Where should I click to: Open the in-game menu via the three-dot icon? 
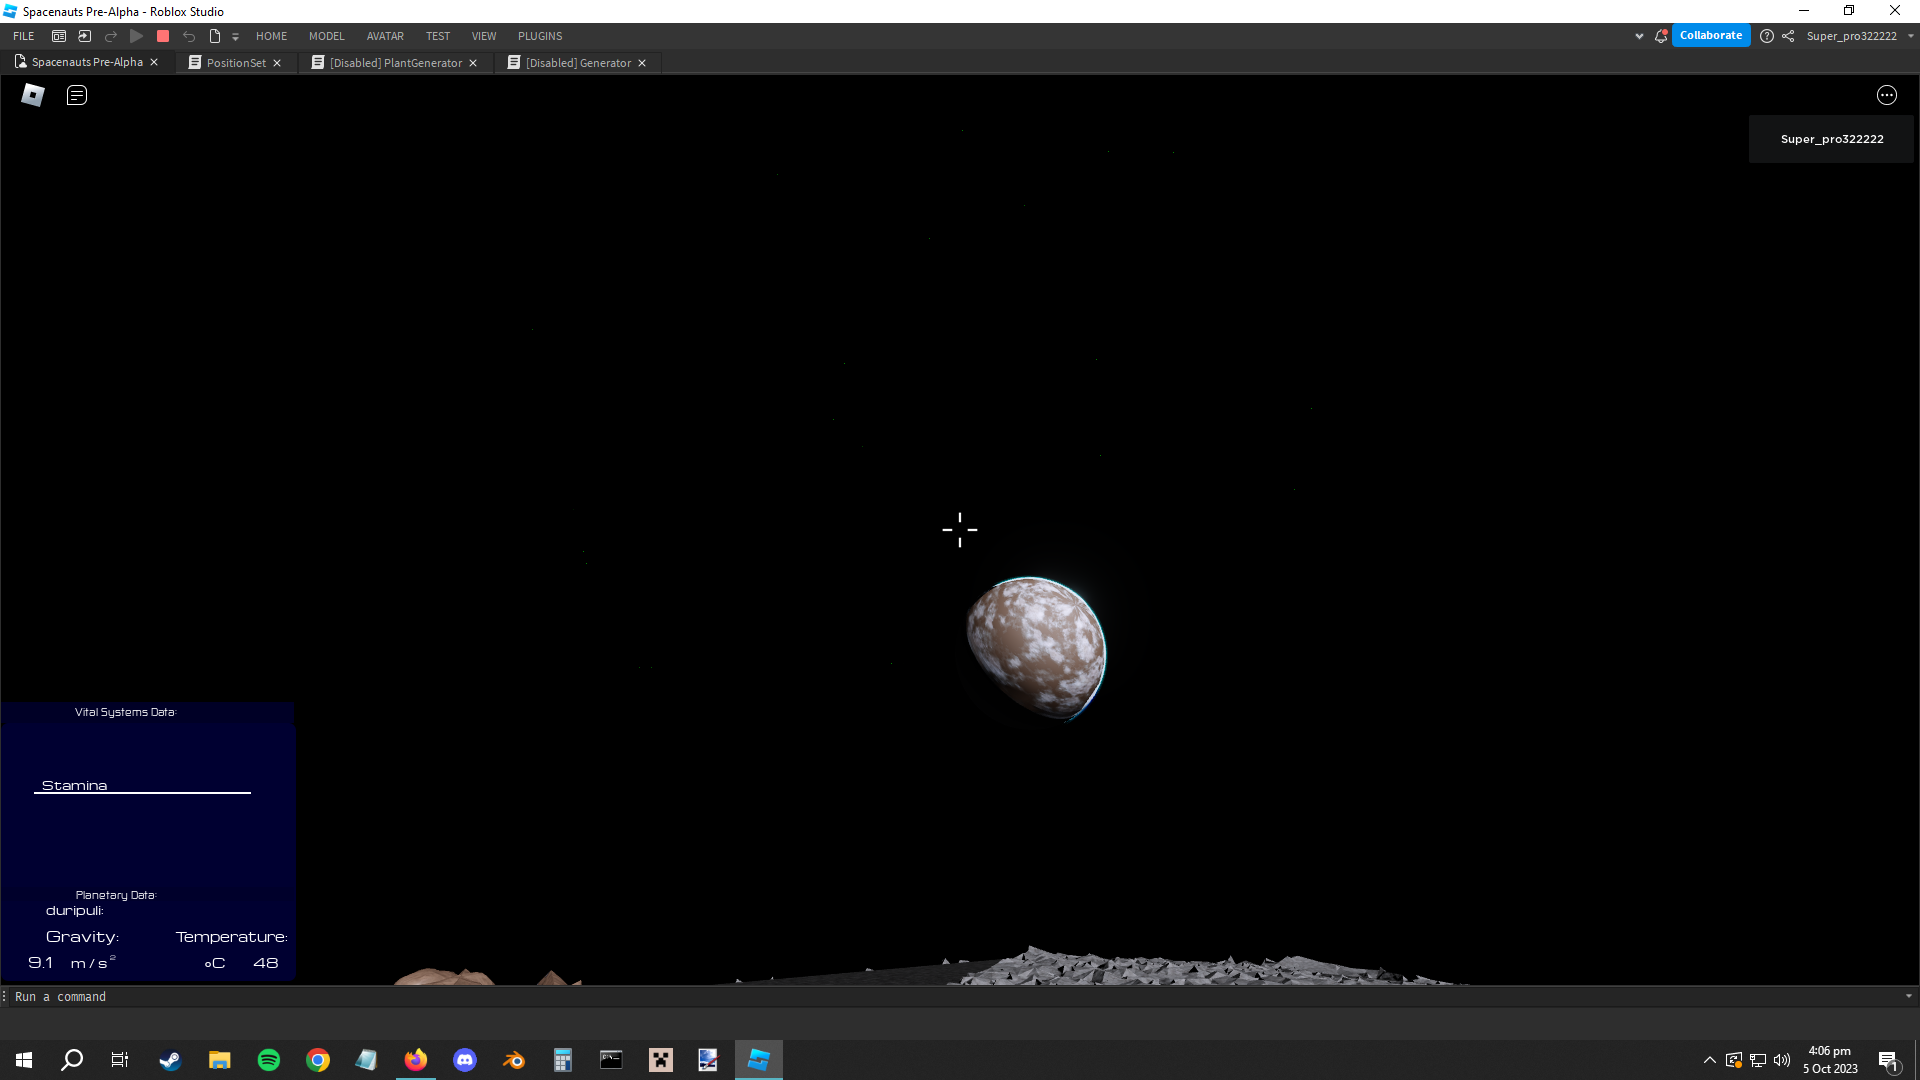tap(1886, 95)
